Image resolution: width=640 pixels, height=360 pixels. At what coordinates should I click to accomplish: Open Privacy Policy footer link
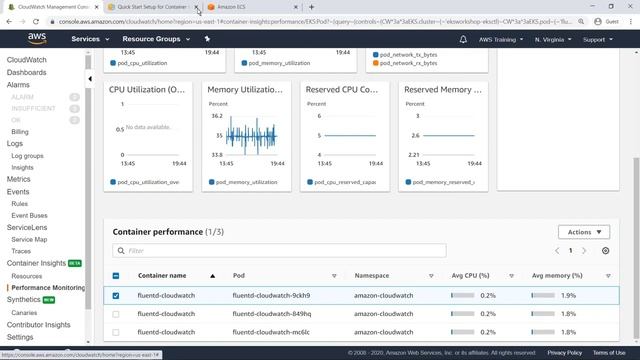click(x=564, y=353)
